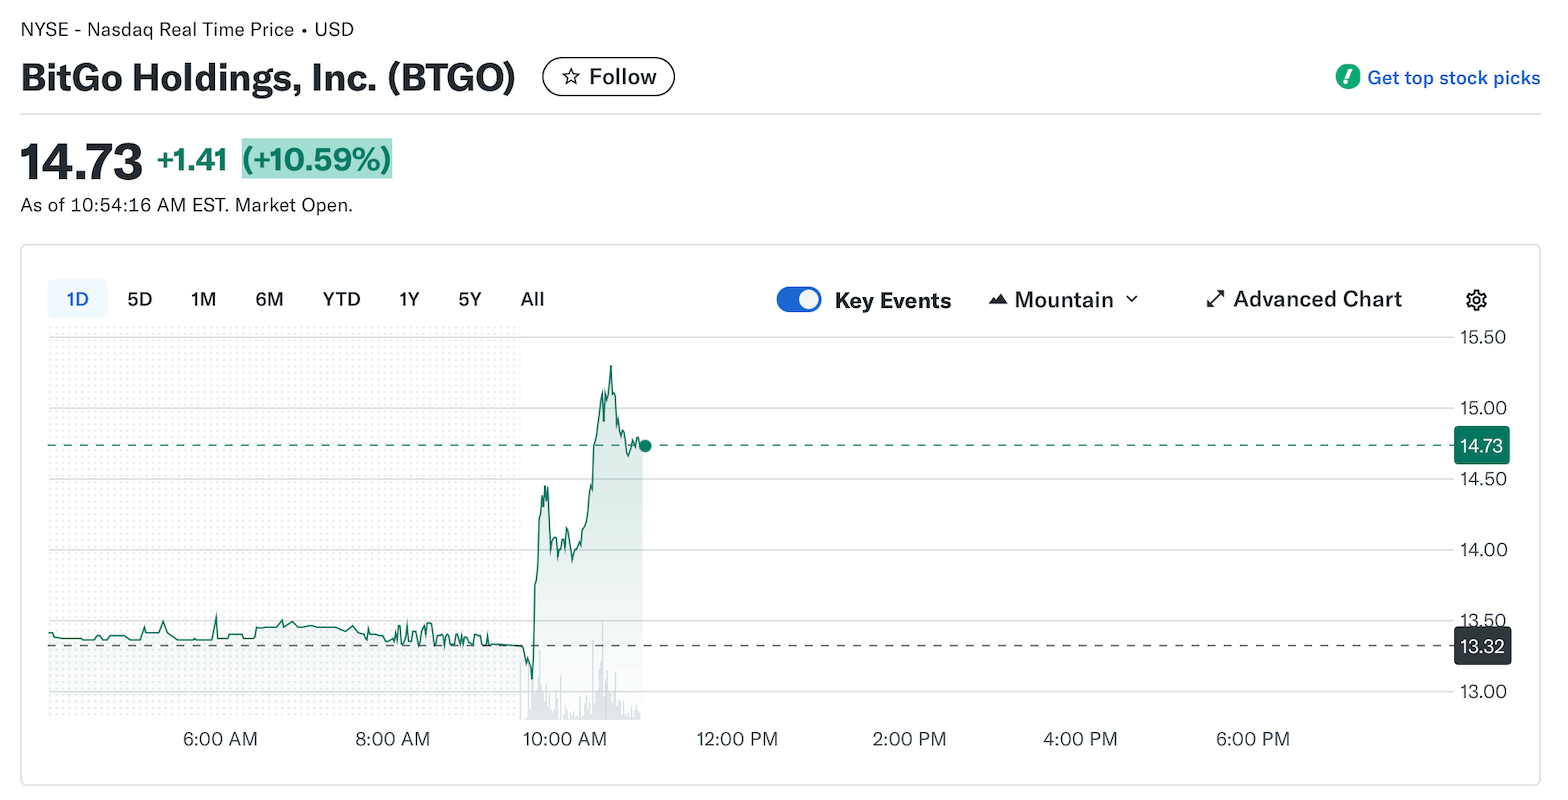This screenshot has height=800, width=1568.
Task: Select the 1Y range tab
Action: (409, 299)
